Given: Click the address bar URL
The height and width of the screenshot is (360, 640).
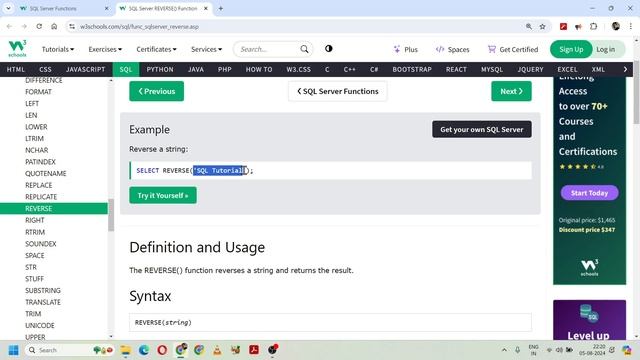Looking at the screenshot, I should 139,27.
